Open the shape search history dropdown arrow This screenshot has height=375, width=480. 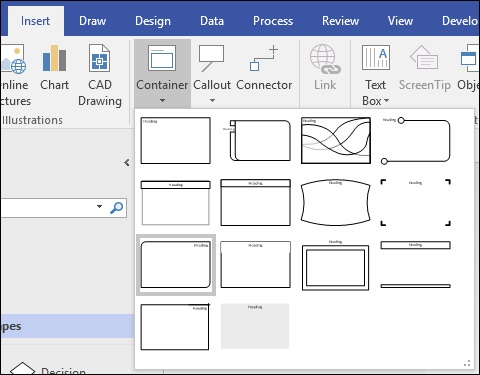(99, 206)
